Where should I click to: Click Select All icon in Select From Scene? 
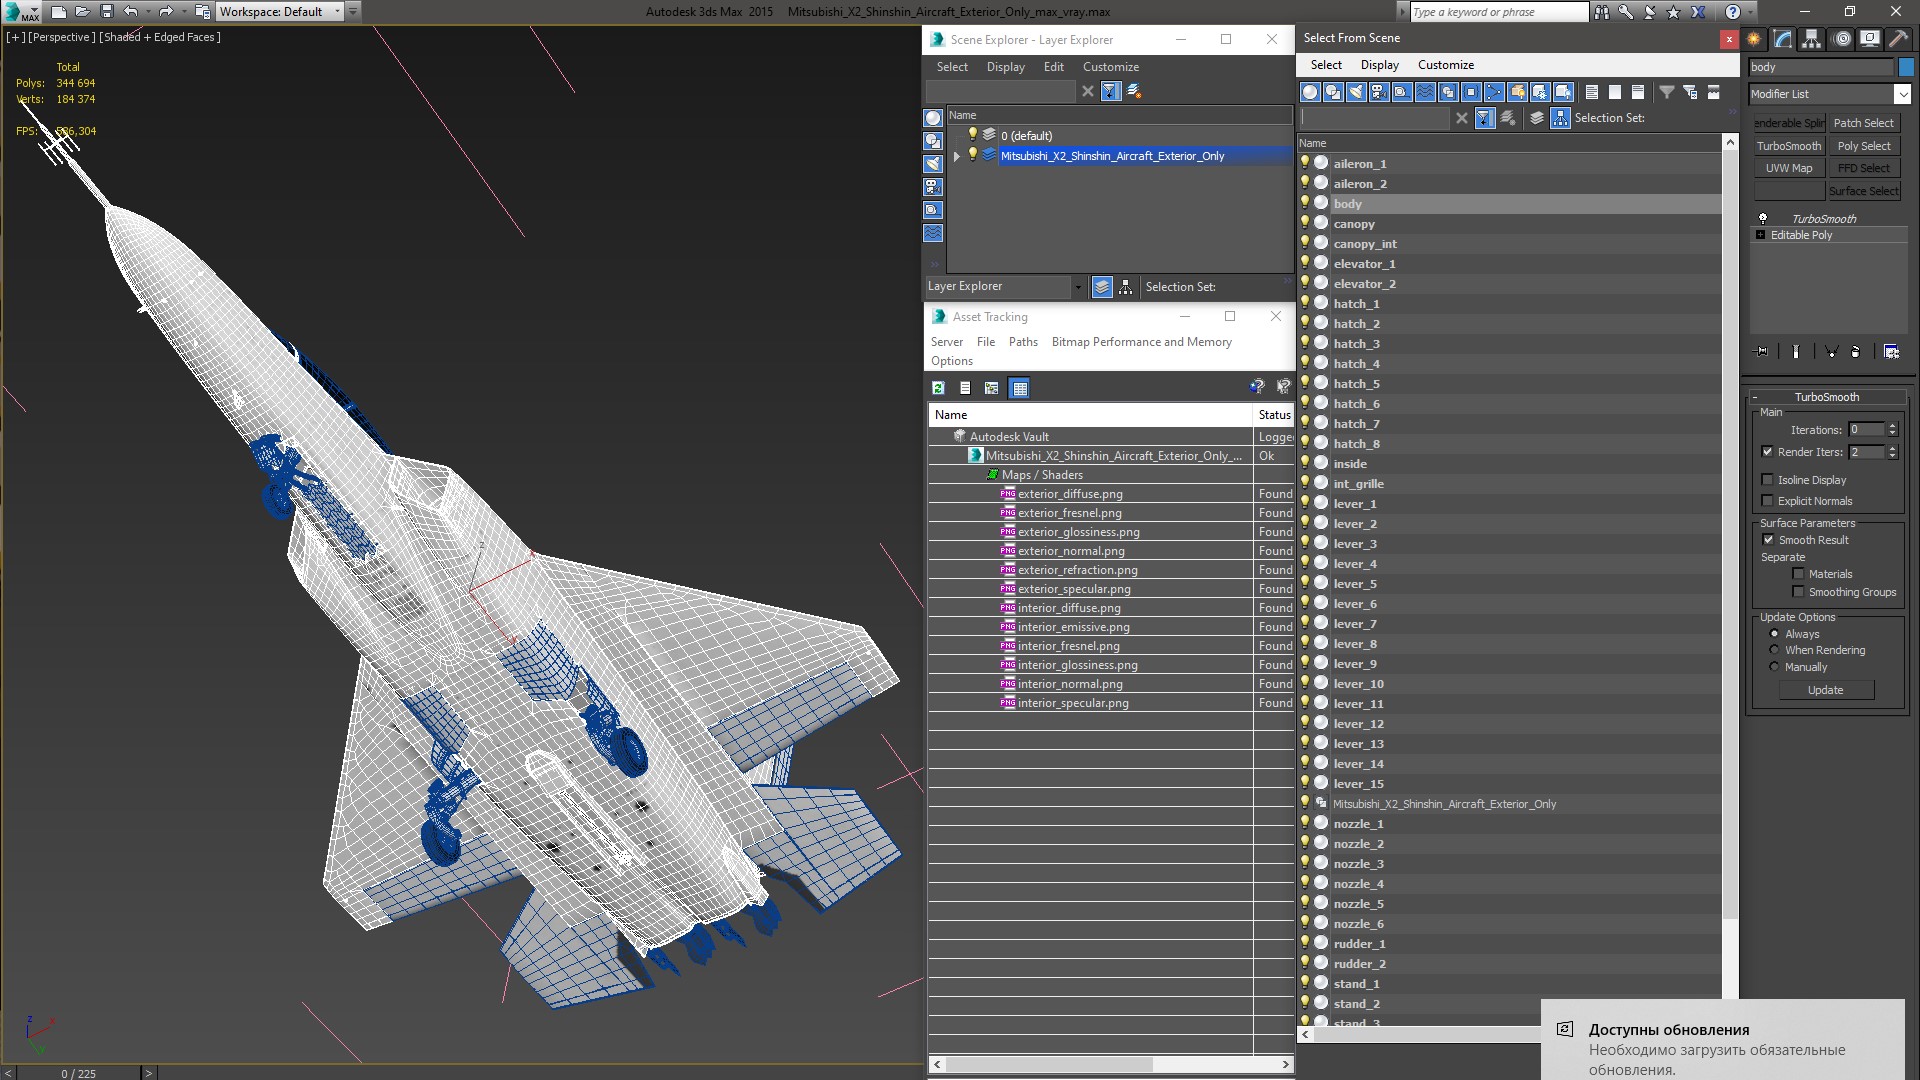pos(1592,92)
